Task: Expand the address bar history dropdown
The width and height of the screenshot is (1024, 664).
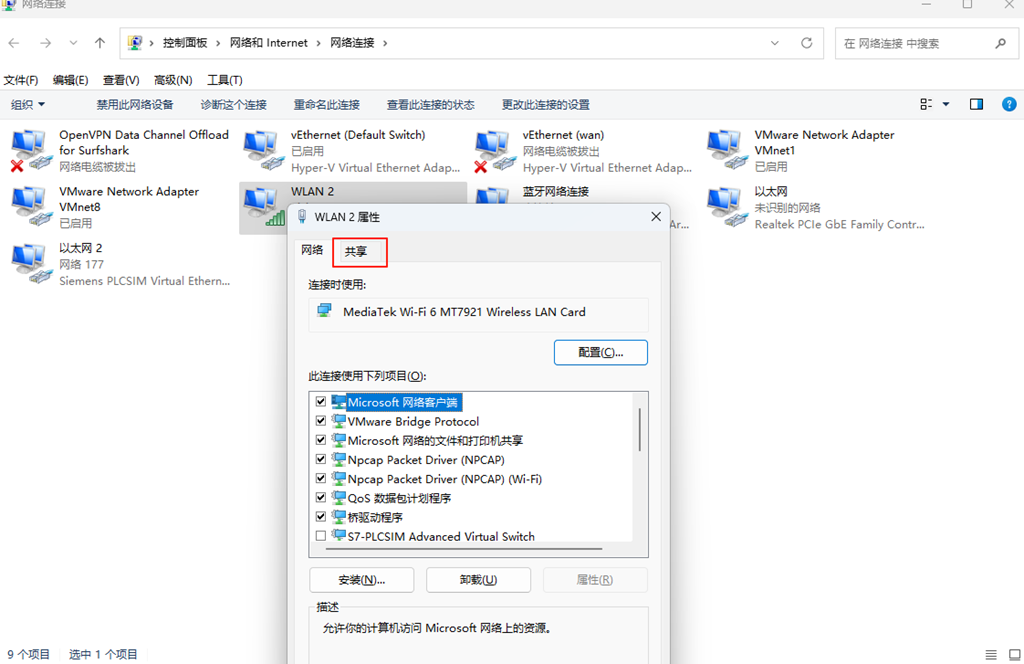Action: (x=775, y=43)
